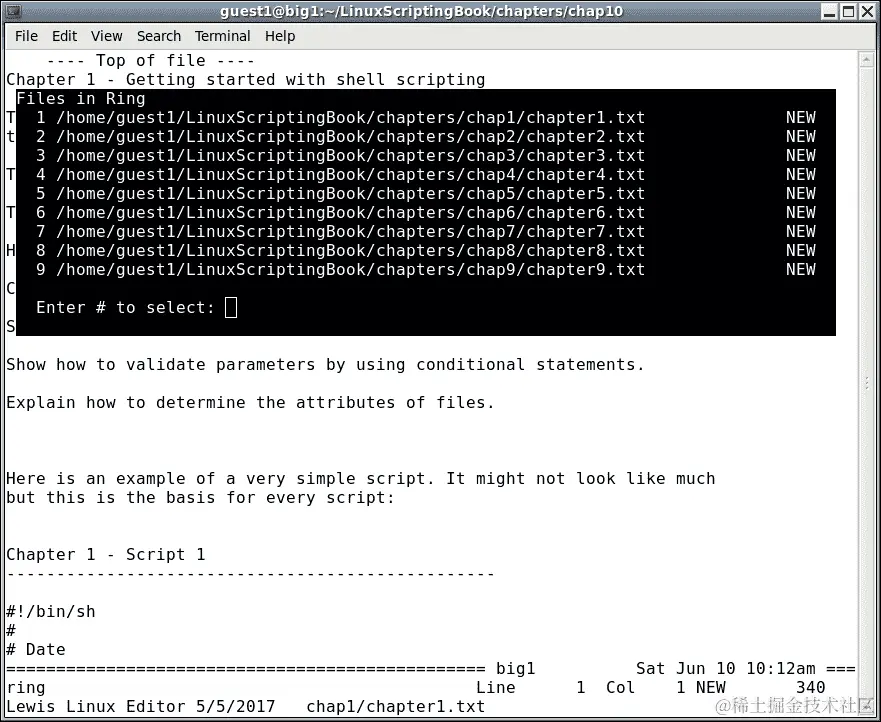Click the '# Date' comment line
Viewport: 881px width, 722px height.
(x=36, y=650)
